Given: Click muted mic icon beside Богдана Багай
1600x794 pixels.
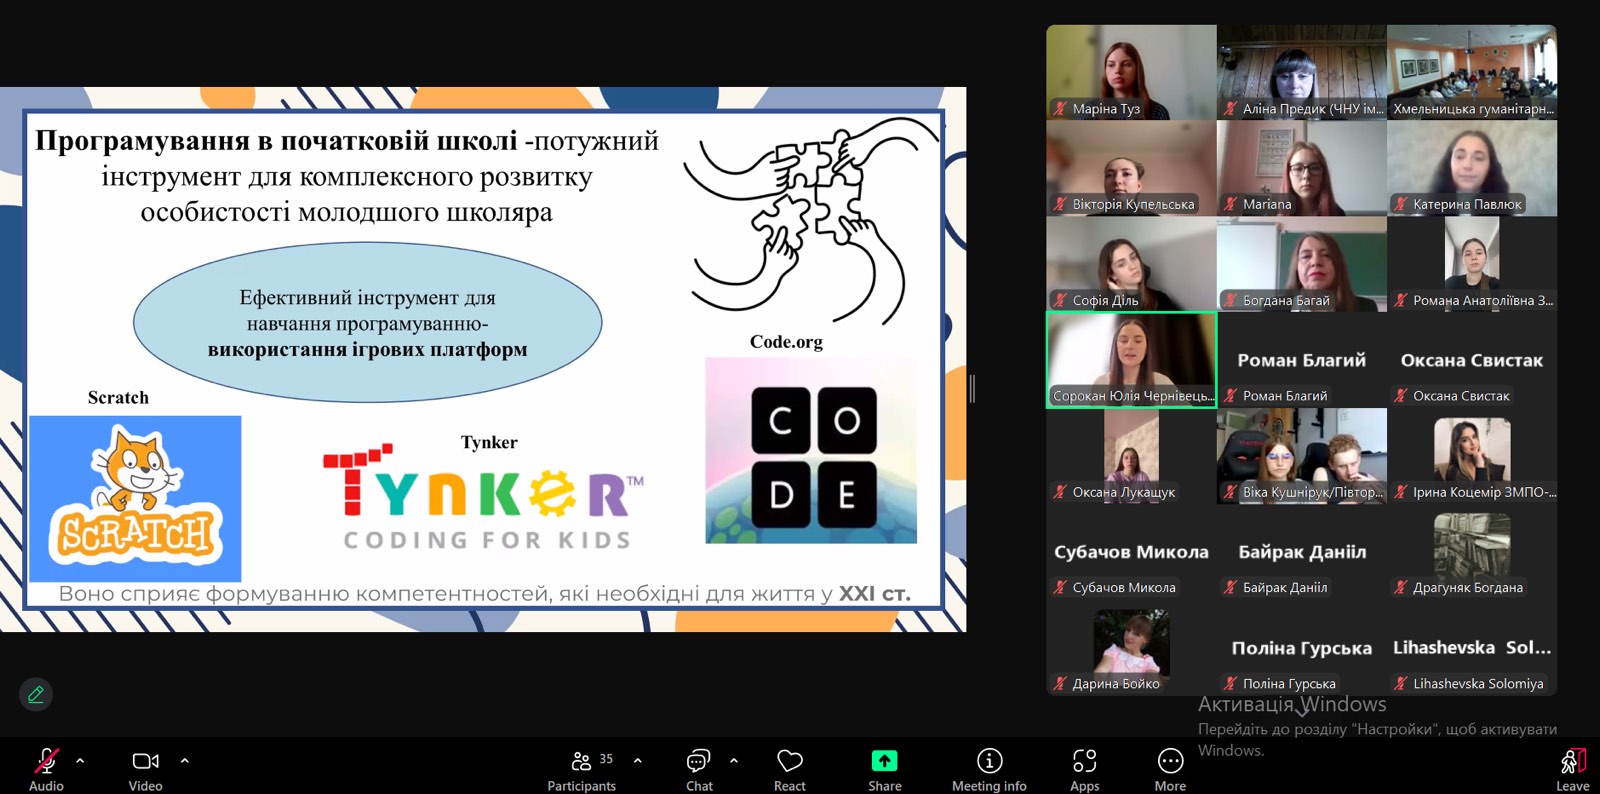Looking at the screenshot, I should (x=1230, y=300).
